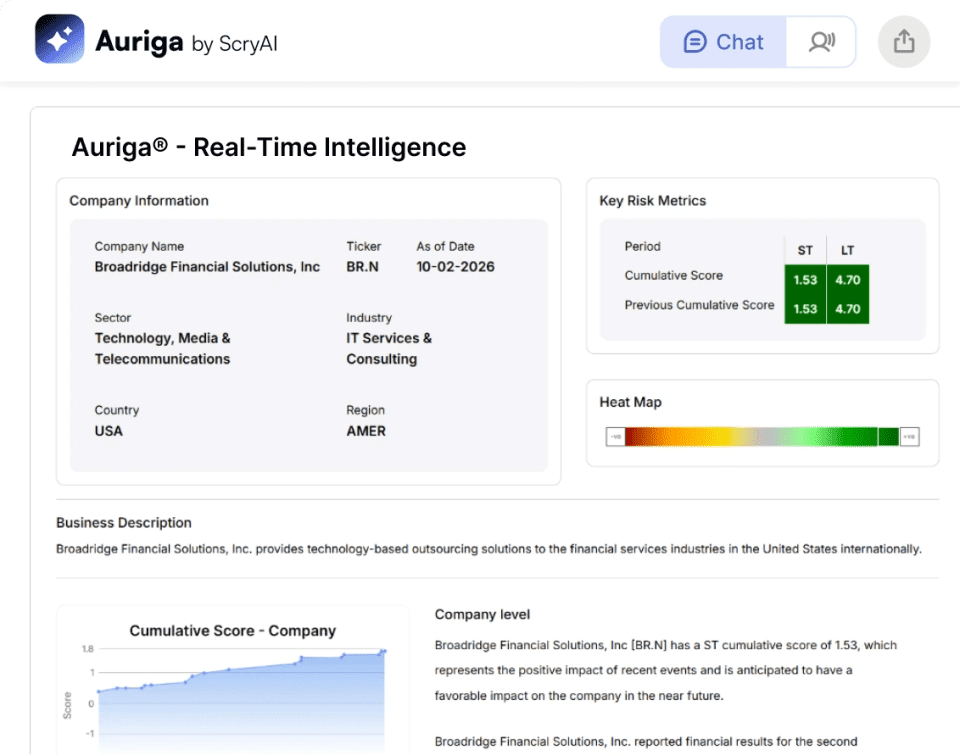Click the ticker value BR.N
This screenshot has width=960, height=756.
(362, 267)
